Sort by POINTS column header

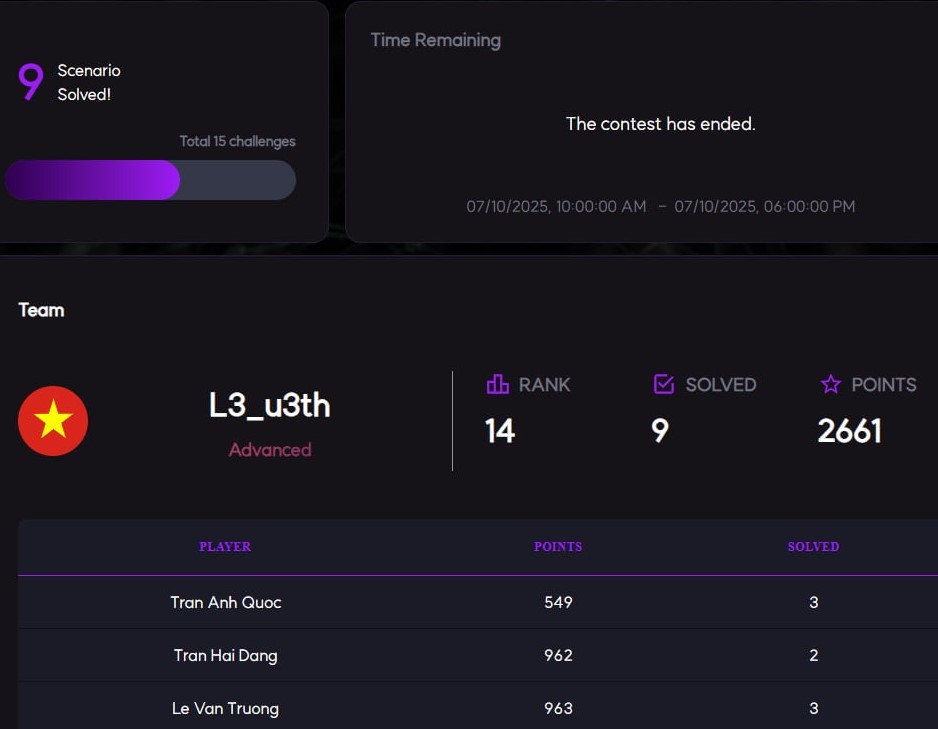558,547
